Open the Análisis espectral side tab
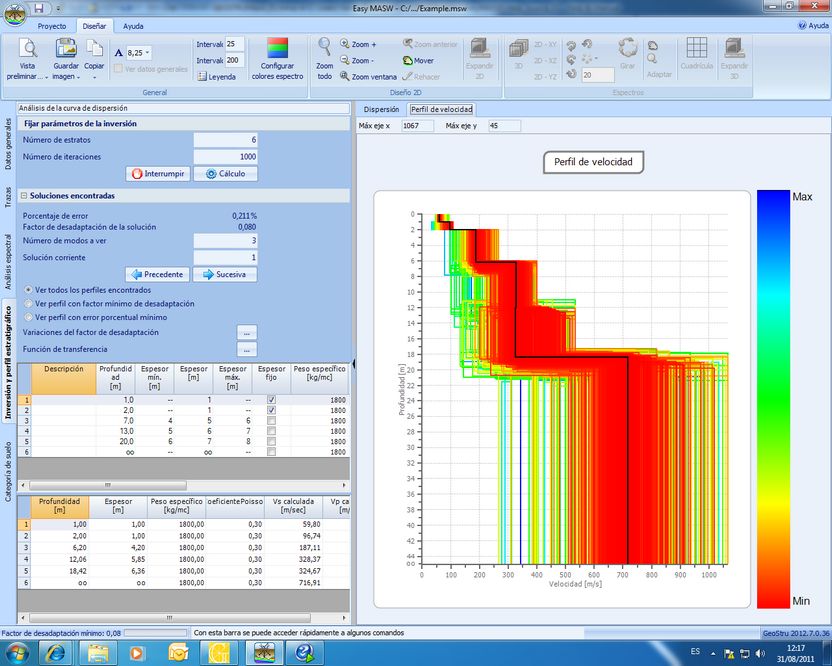 point(7,262)
